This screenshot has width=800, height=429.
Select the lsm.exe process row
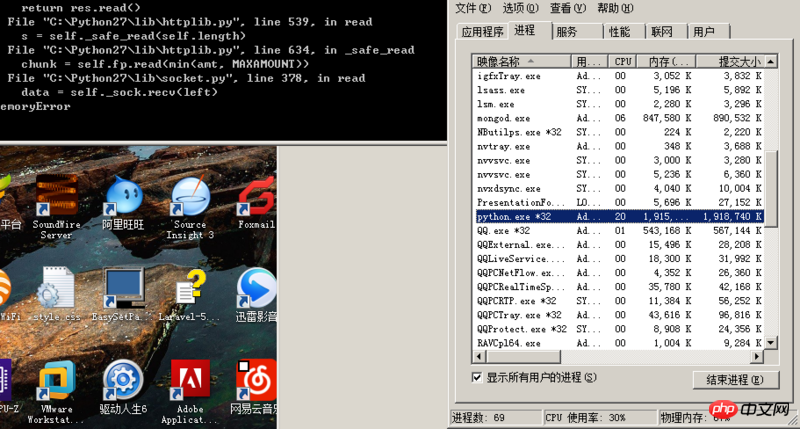click(x=619, y=104)
